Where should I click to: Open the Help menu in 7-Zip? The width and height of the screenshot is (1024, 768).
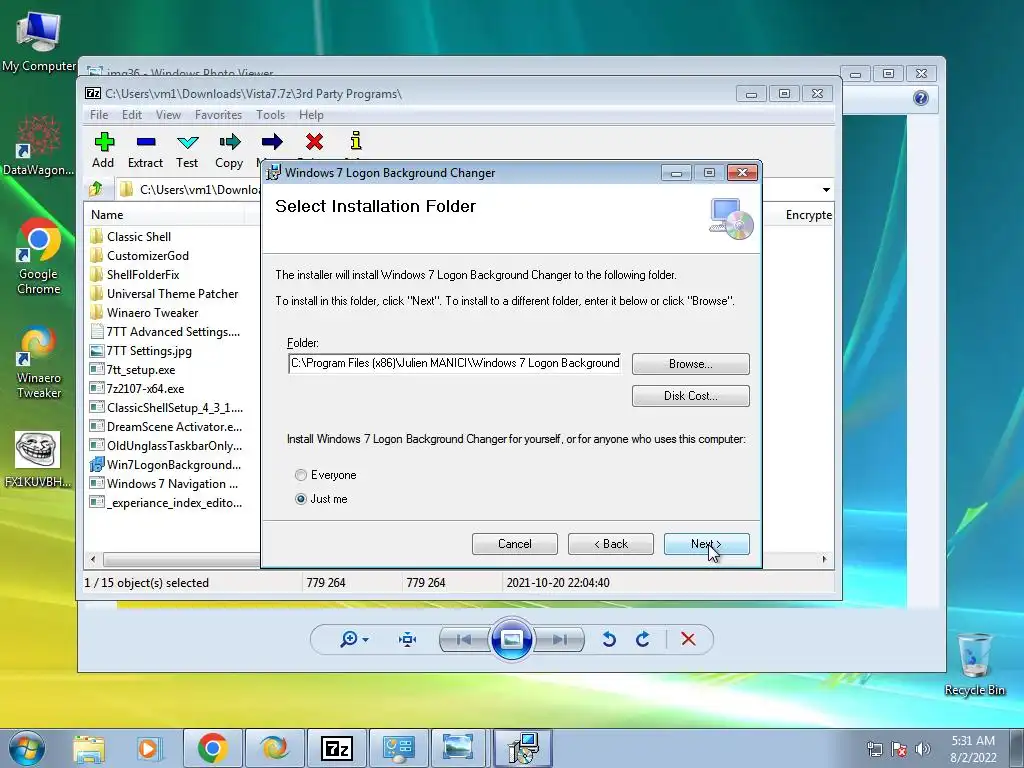tap(312, 115)
